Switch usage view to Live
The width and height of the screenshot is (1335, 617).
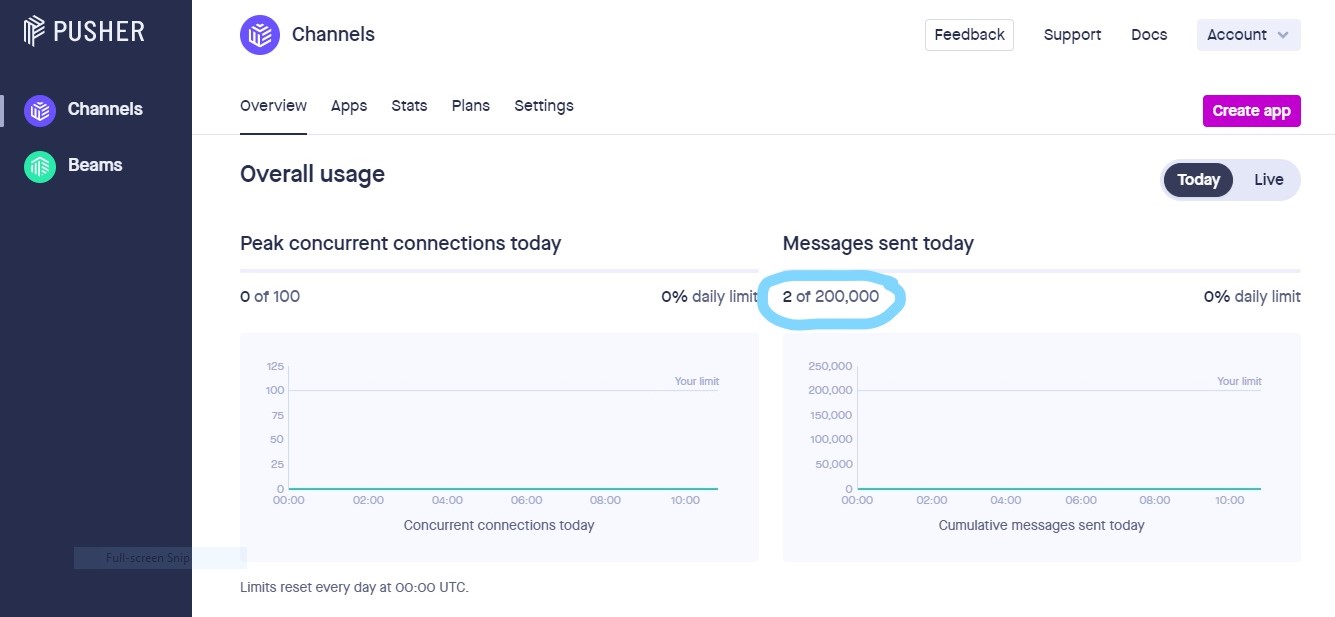(x=1268, y=180)
